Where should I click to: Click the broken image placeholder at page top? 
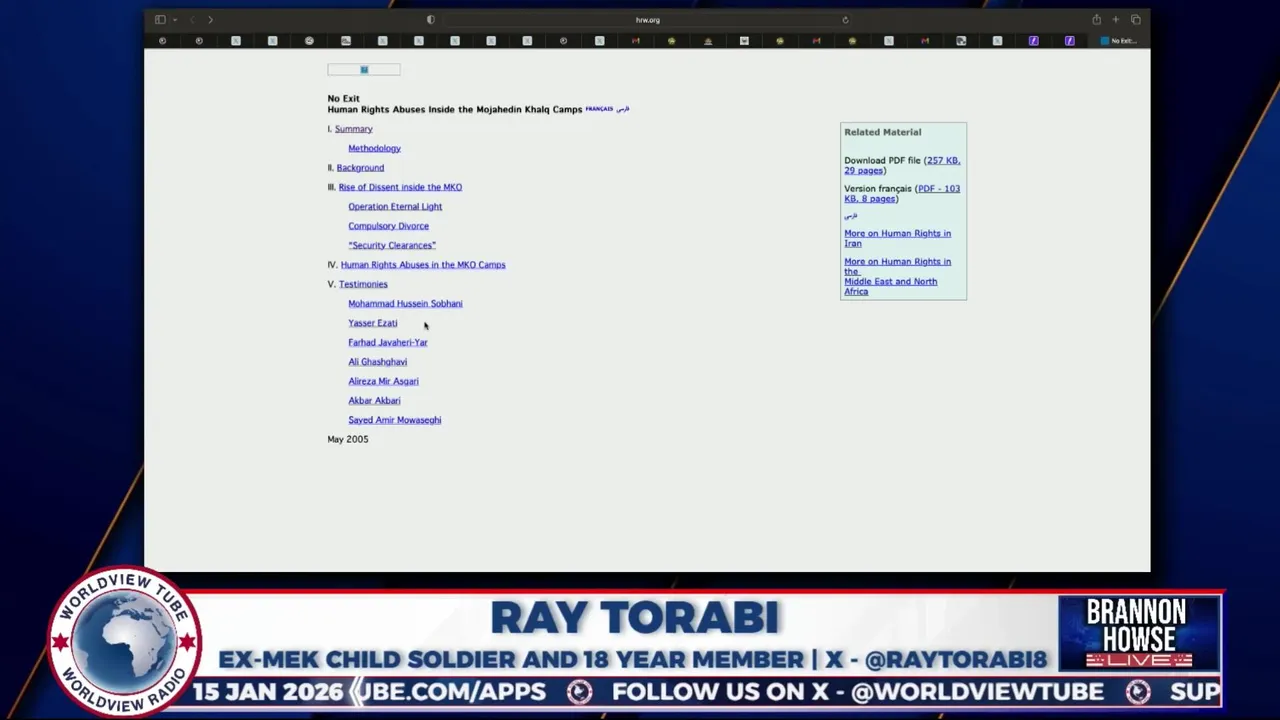364,69
